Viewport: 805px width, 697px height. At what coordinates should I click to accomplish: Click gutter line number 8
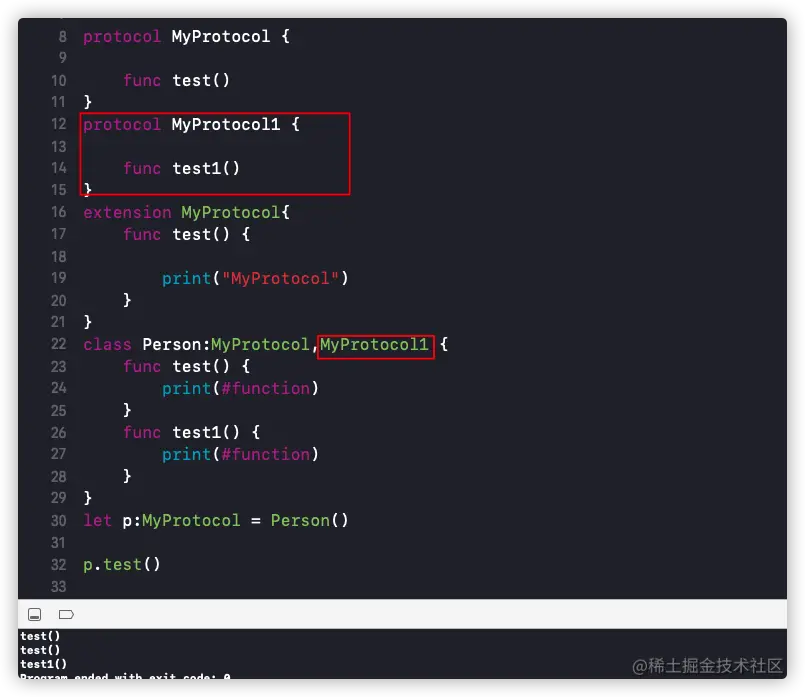[63, 36]
